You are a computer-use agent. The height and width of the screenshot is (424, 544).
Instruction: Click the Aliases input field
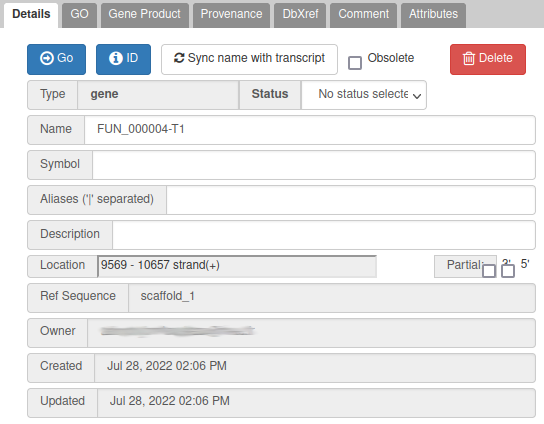351,200
